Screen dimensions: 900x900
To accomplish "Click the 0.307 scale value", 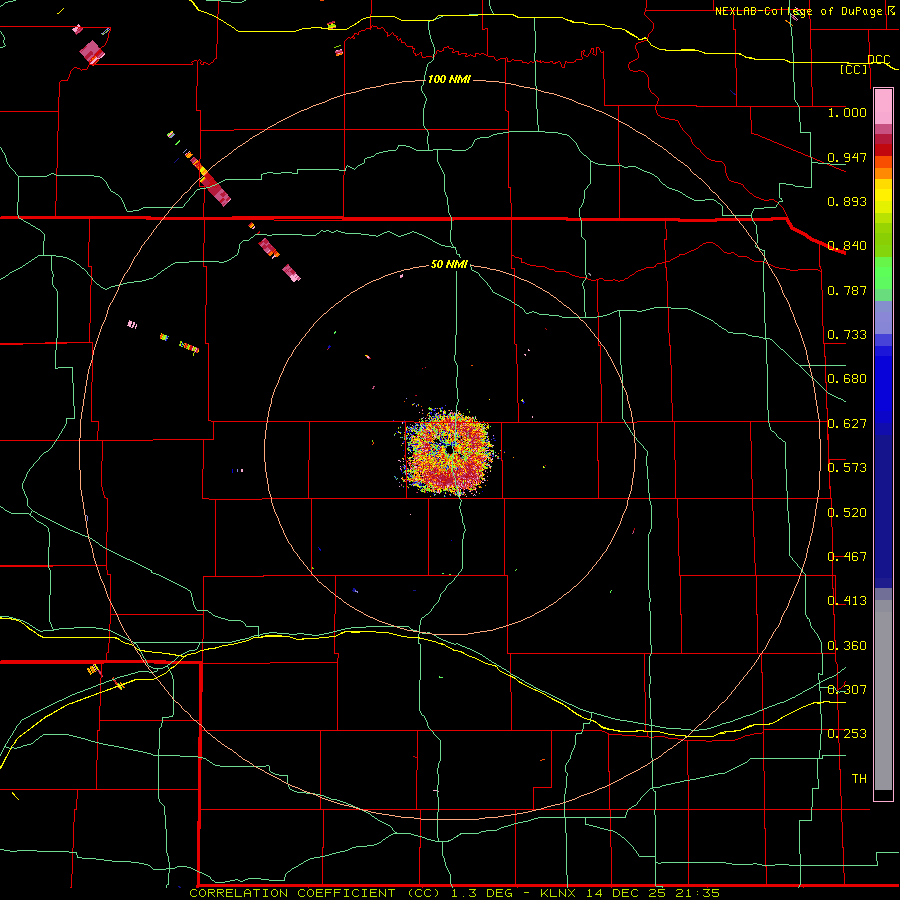I will click(847, 690).
